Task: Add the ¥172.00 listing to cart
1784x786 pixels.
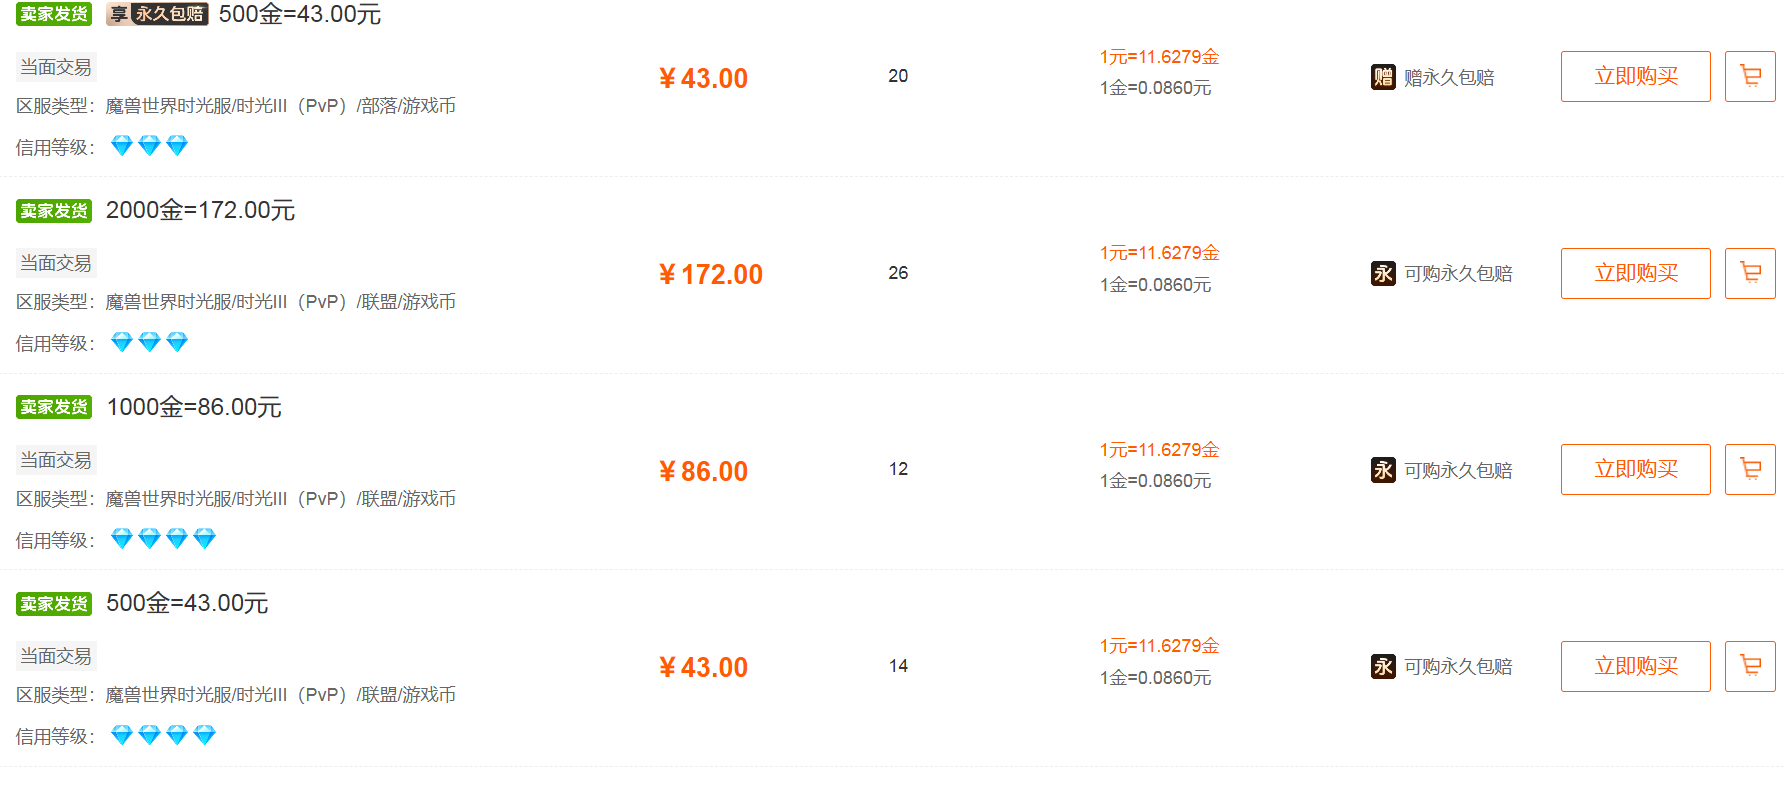Action: tap(1750, 273)
